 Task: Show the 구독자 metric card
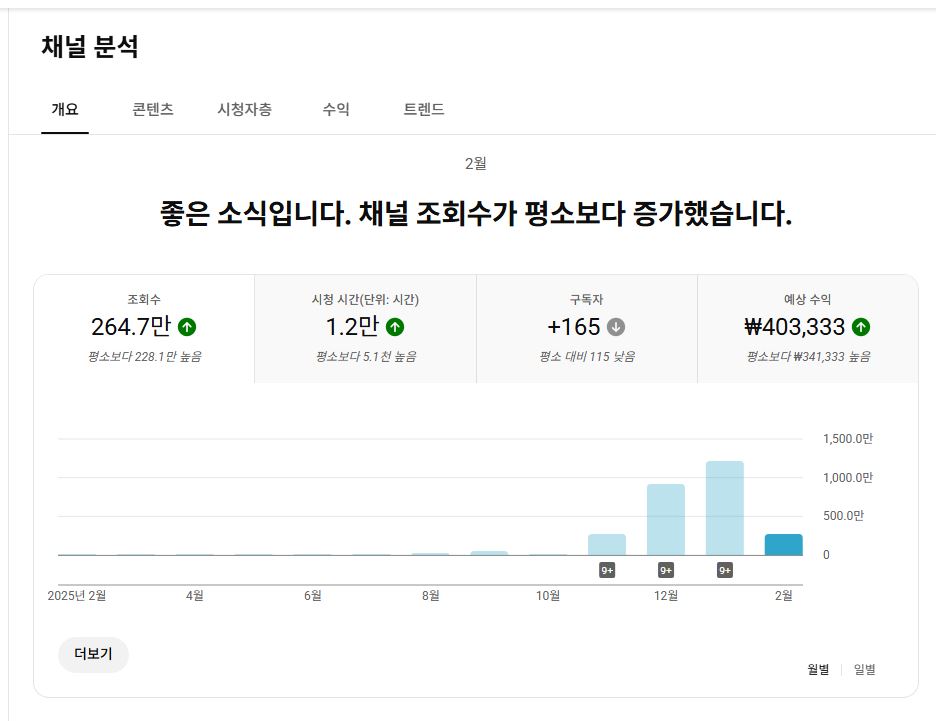(x=586, y=329)
